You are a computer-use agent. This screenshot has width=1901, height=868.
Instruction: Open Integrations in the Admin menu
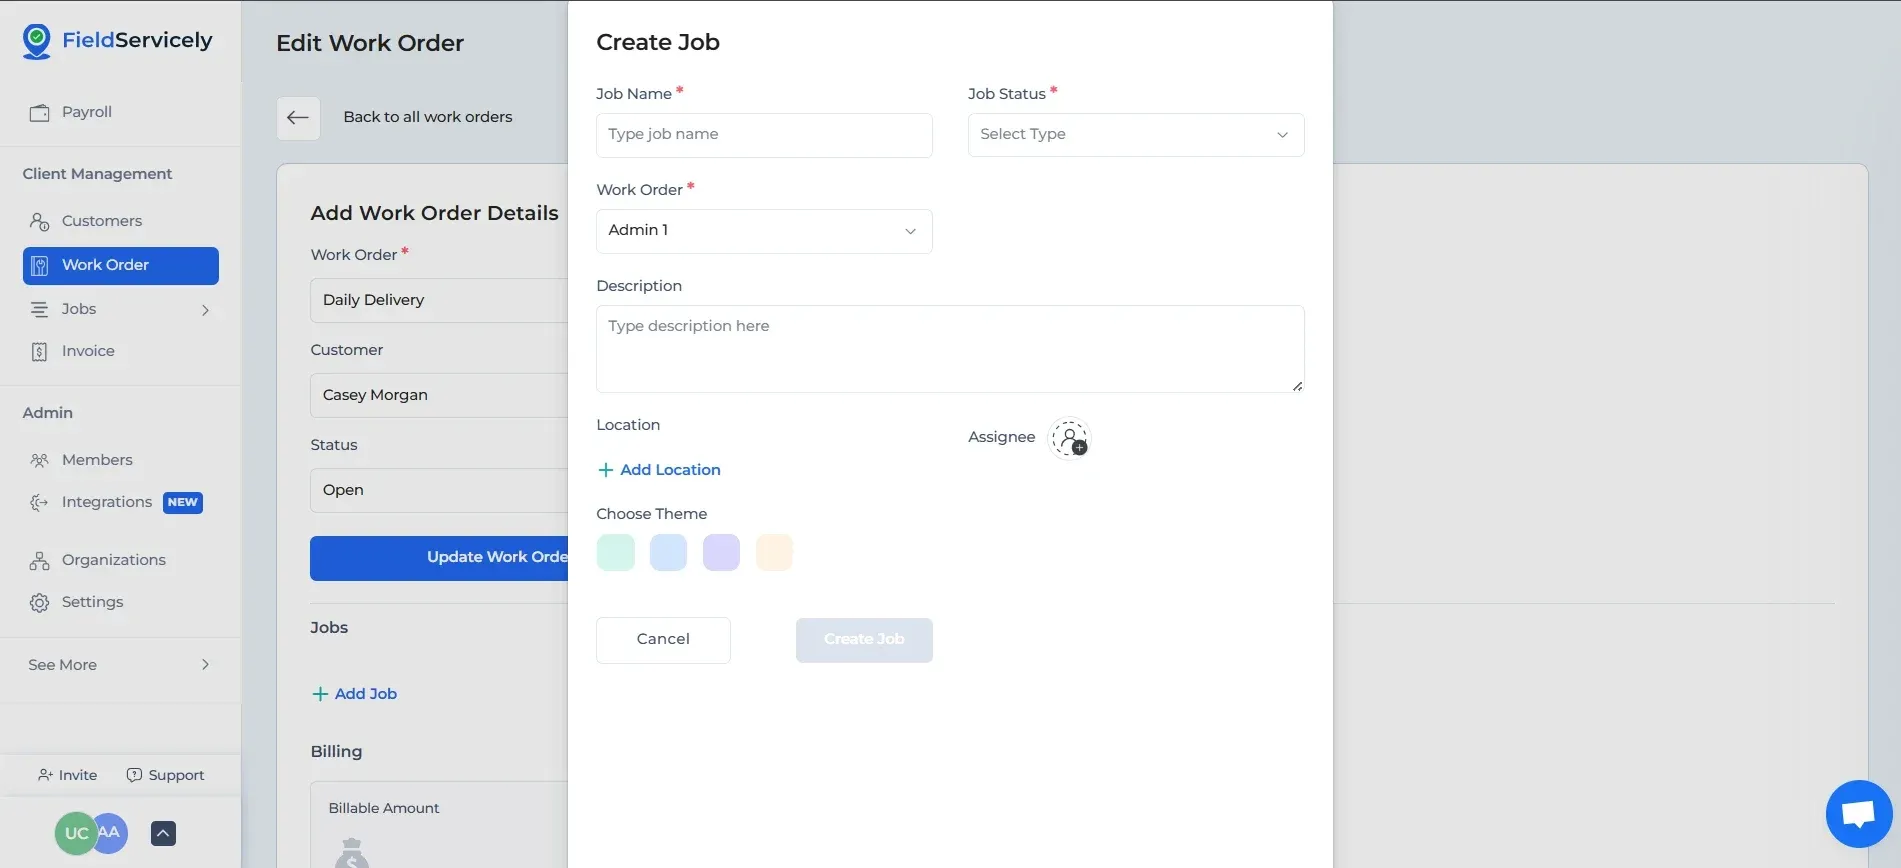106,502
